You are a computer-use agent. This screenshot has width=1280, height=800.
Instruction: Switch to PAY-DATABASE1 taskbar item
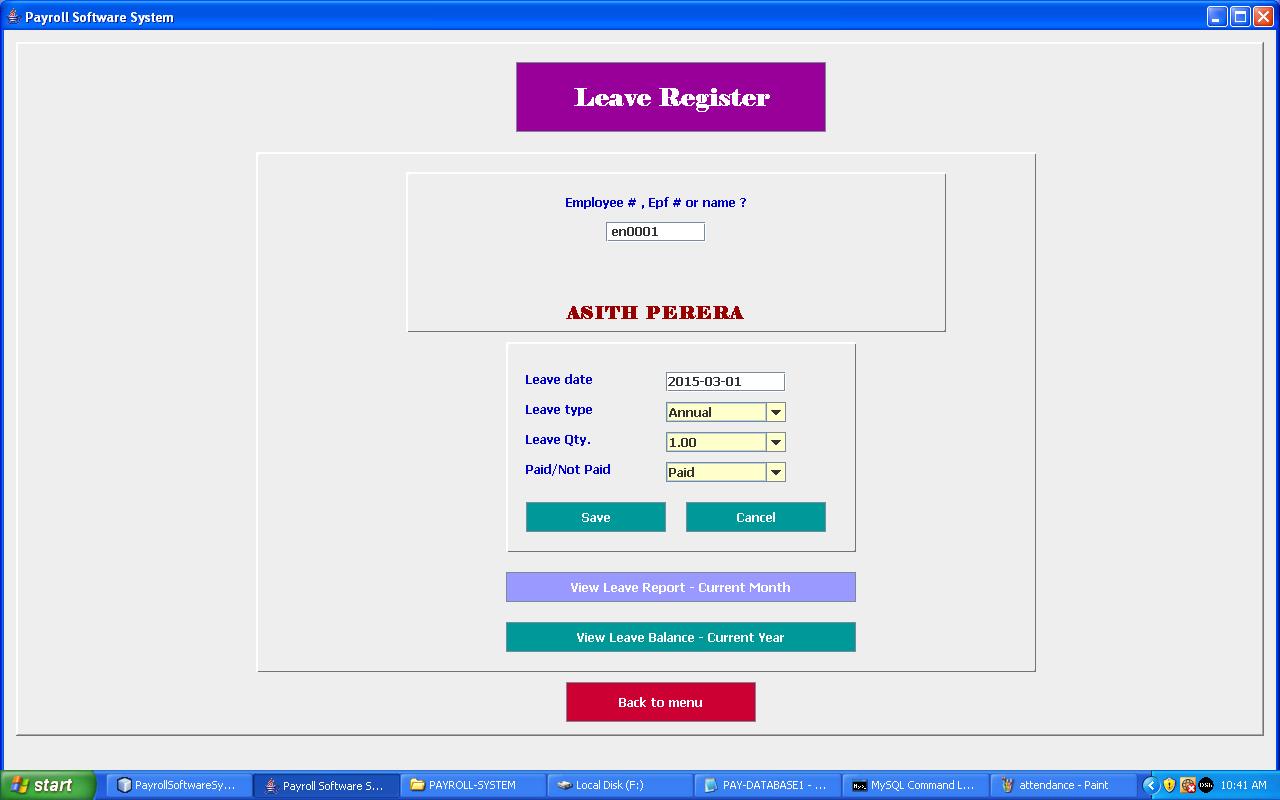(766, 785)
